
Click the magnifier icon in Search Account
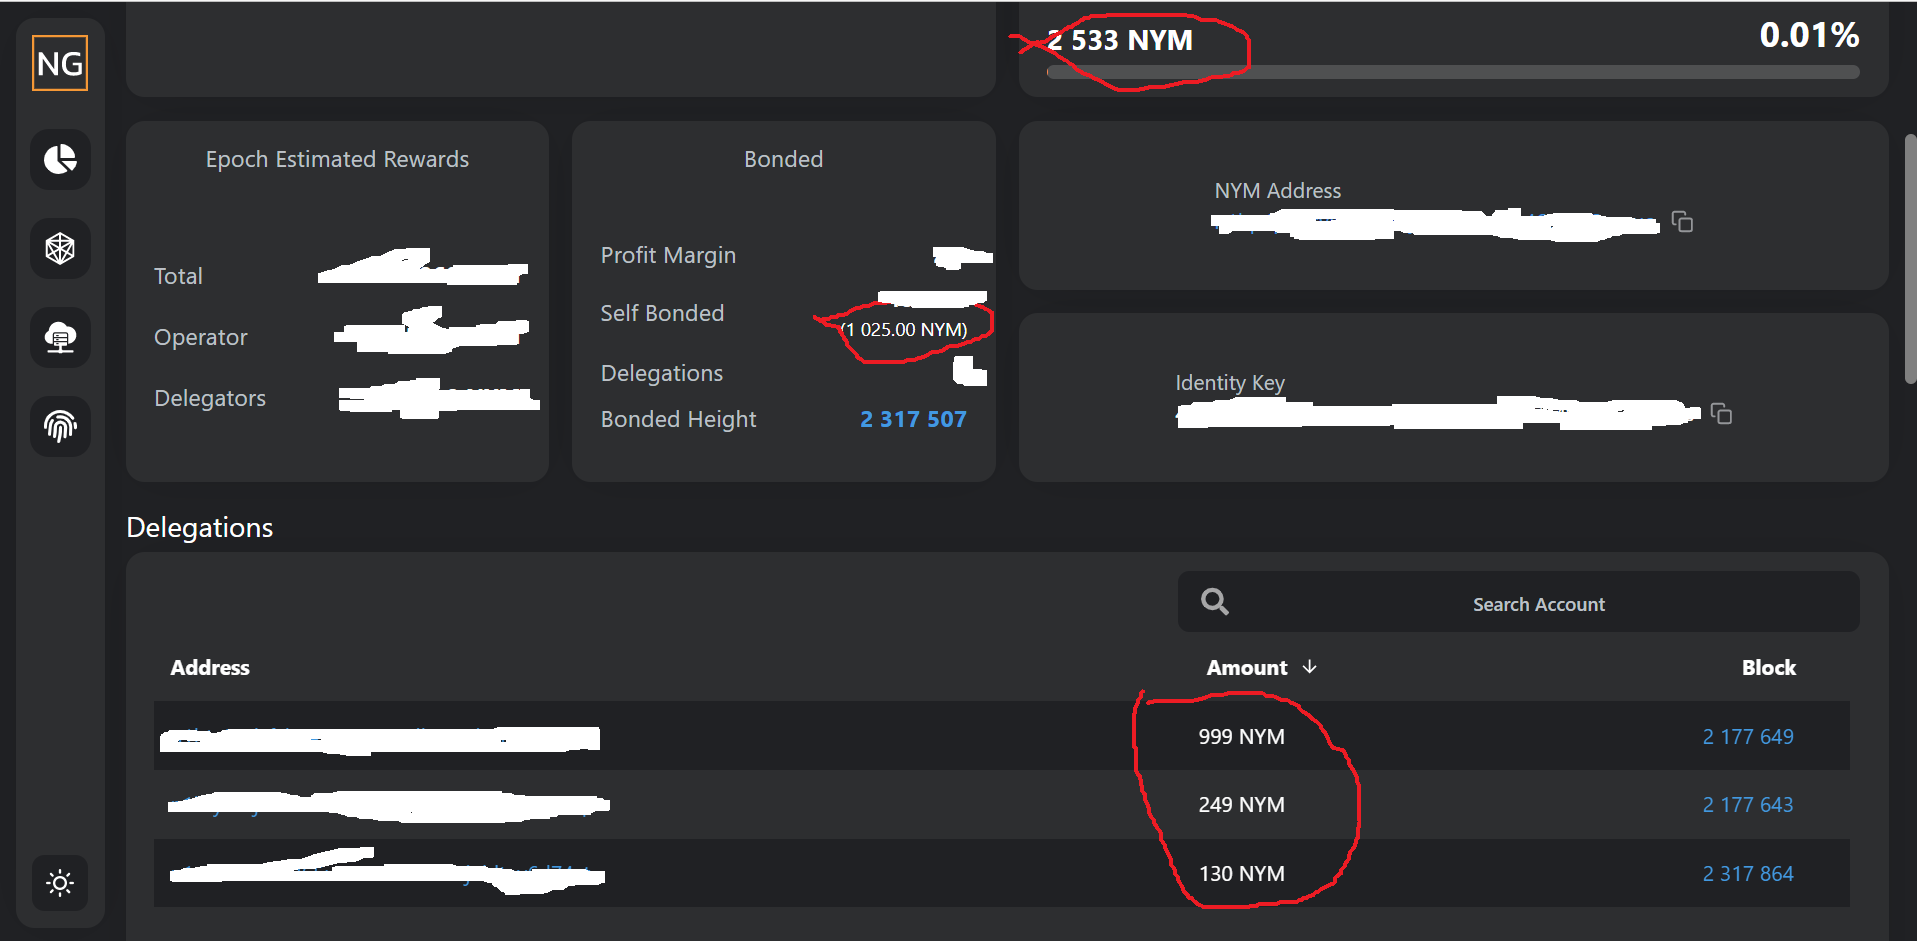click(x=1214, y=601)
